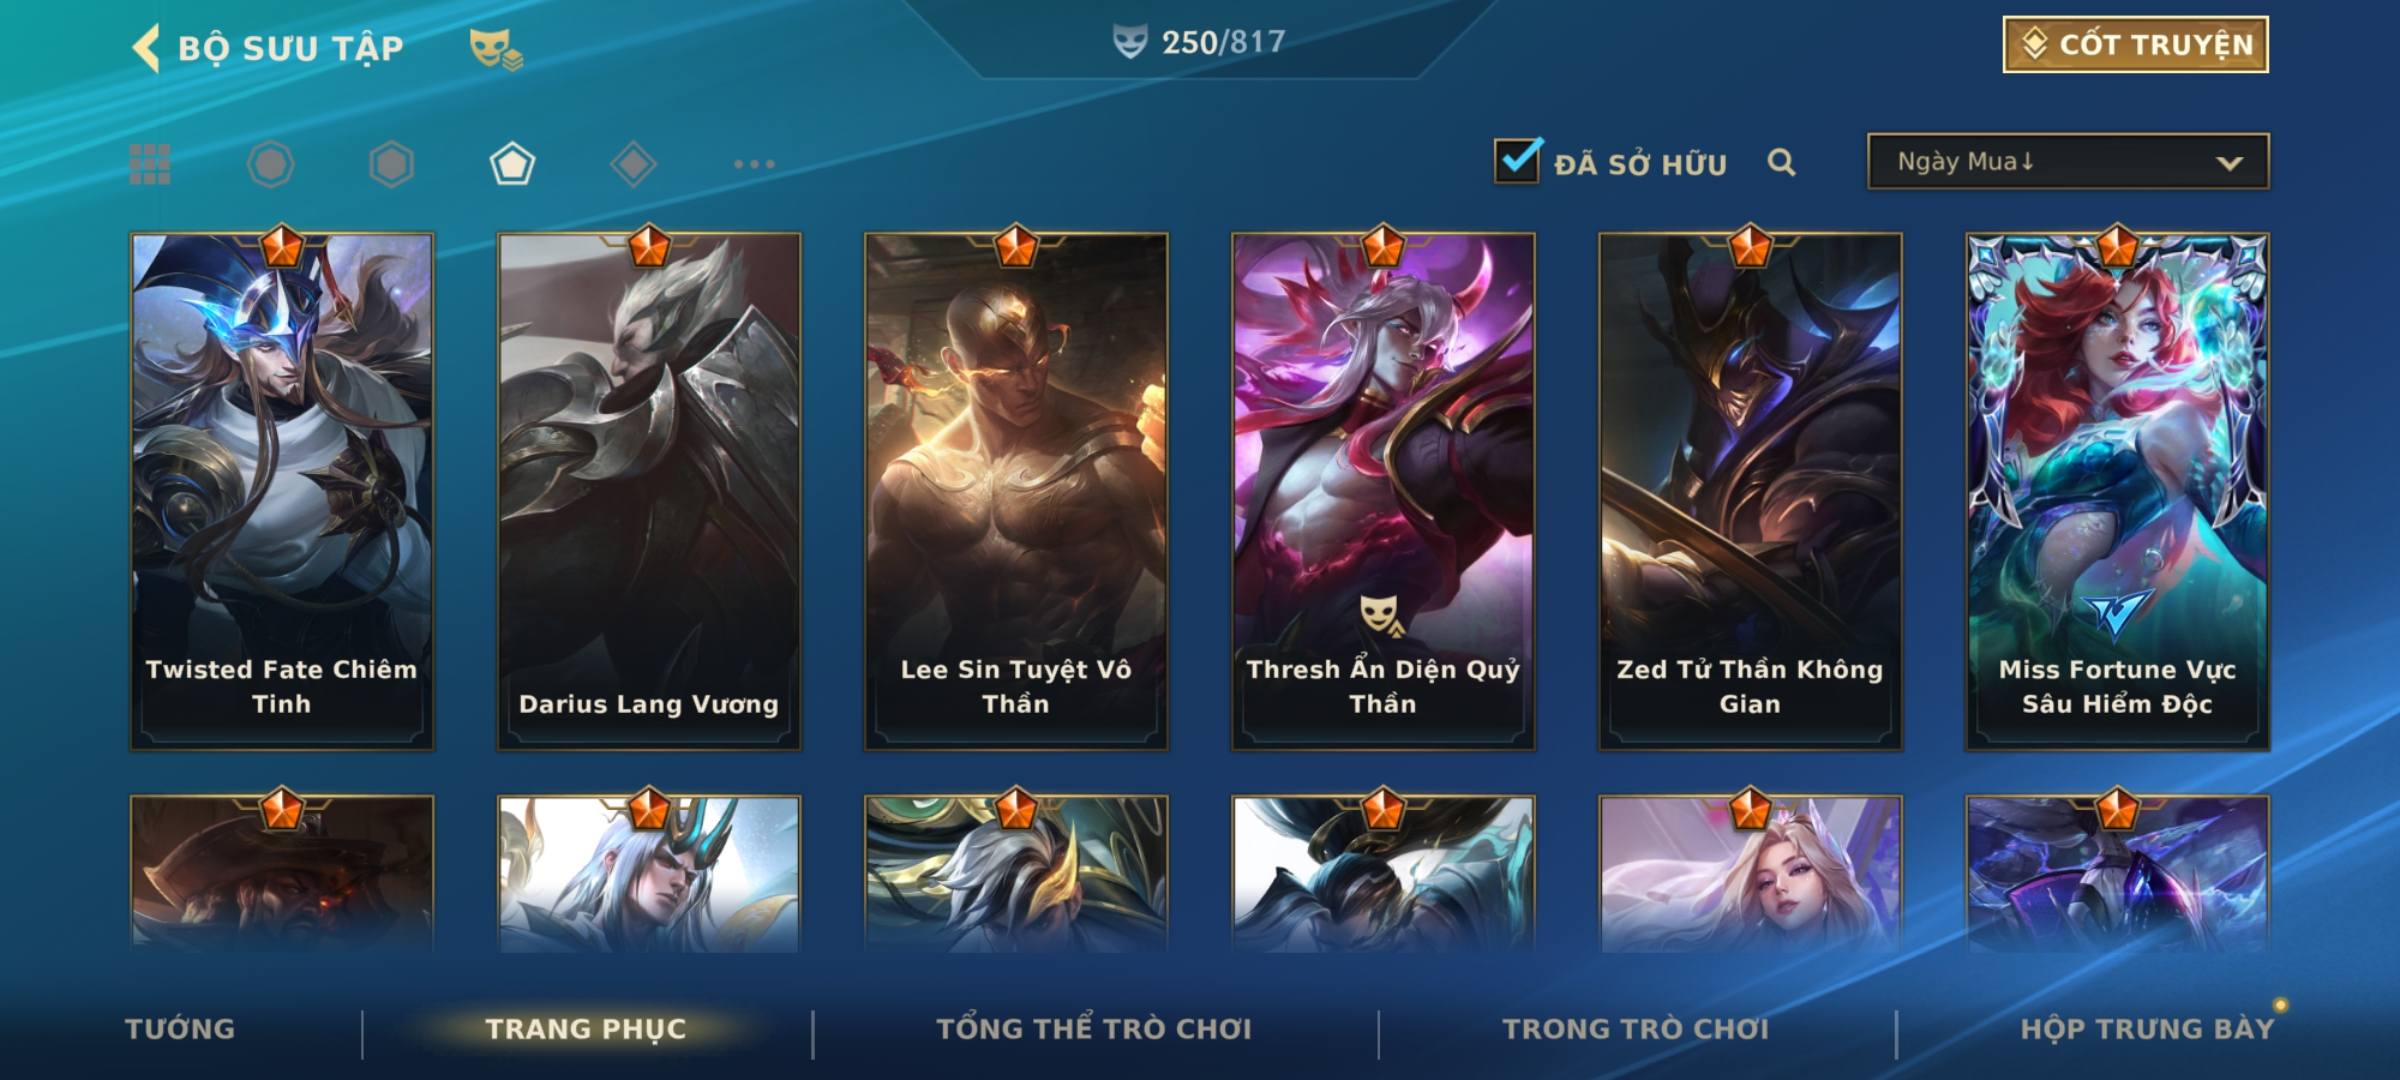The width and height of the screenshot is (2400, 1080).
Task: Switch to the Tướng tab
Action: coord(180,1029)
